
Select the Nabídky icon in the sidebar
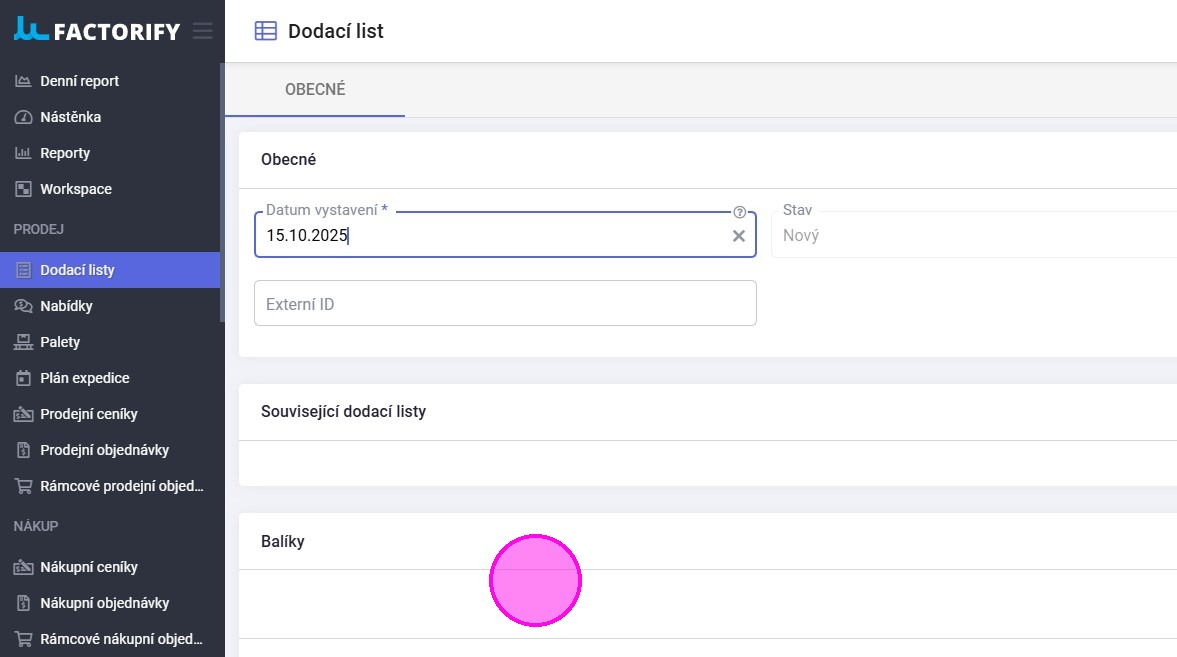pyautogui.click(x=23, y=306)
